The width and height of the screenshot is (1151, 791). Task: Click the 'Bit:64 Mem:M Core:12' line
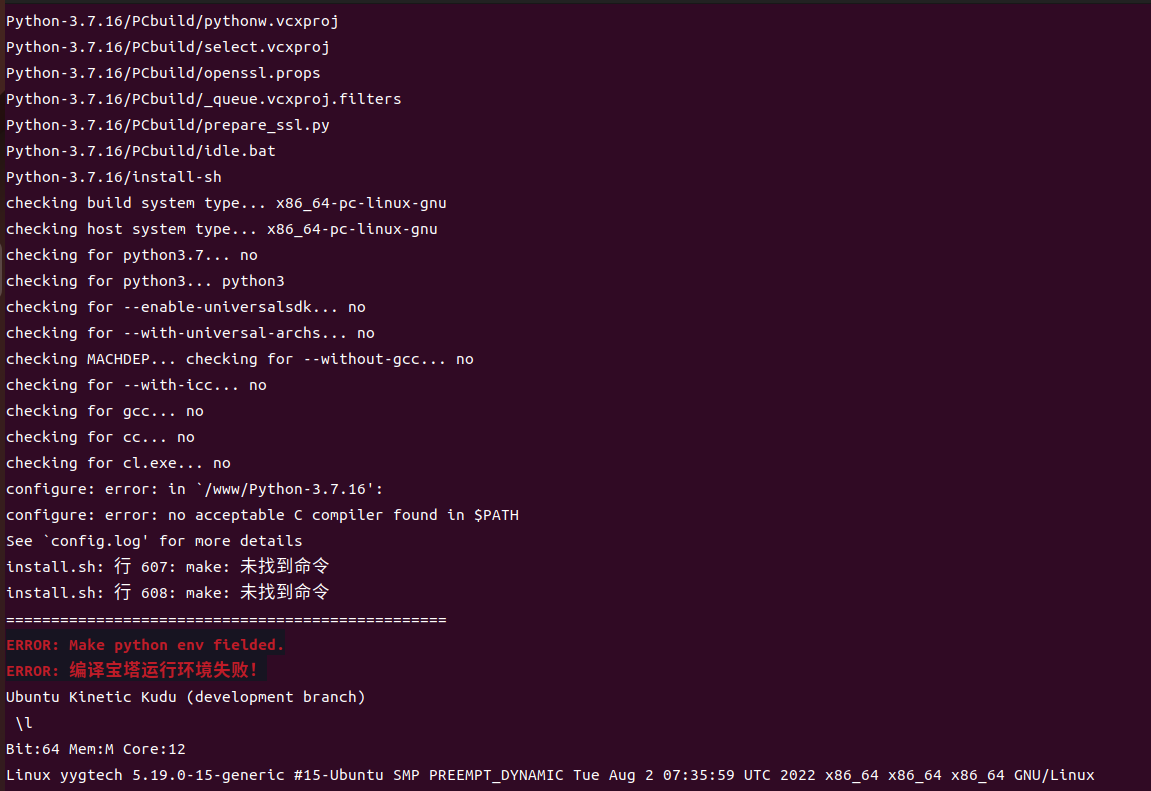pyautogui.click(x=95, y=749)
